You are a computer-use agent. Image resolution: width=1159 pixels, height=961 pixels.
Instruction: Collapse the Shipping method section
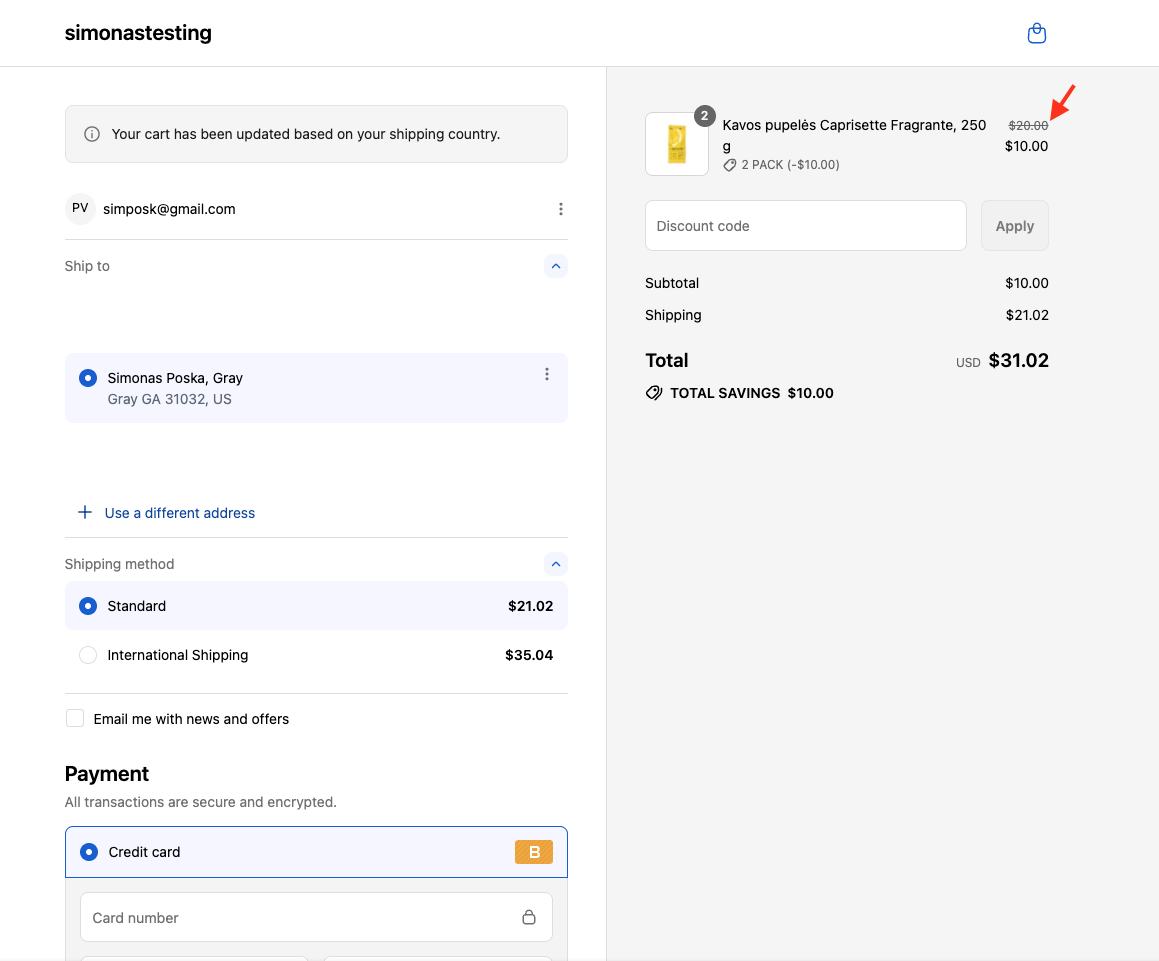pyautogui.click(x=556, y=564)
